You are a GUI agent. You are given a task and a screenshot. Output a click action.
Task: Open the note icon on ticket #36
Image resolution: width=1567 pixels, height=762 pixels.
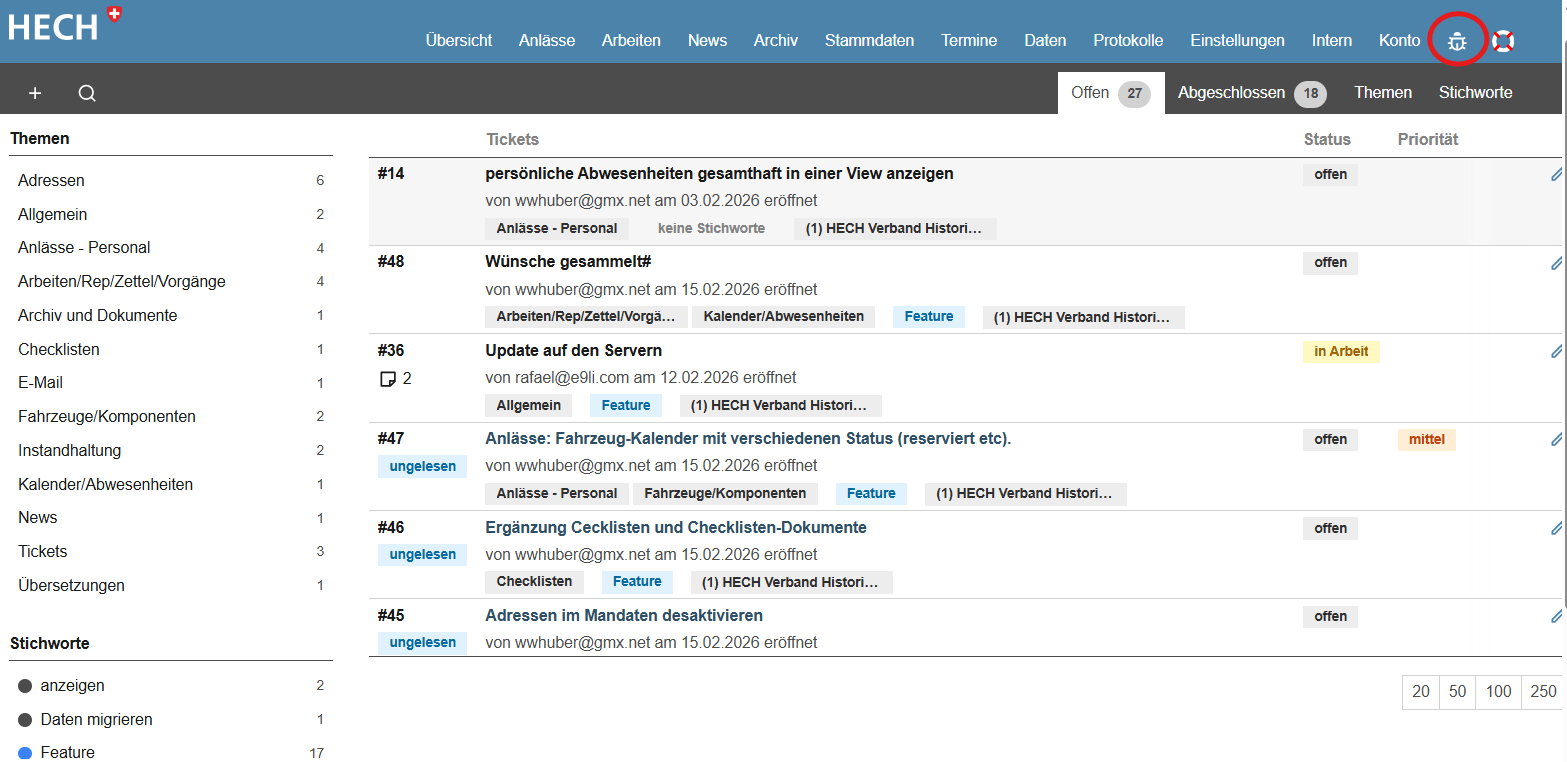coord(388,379)
